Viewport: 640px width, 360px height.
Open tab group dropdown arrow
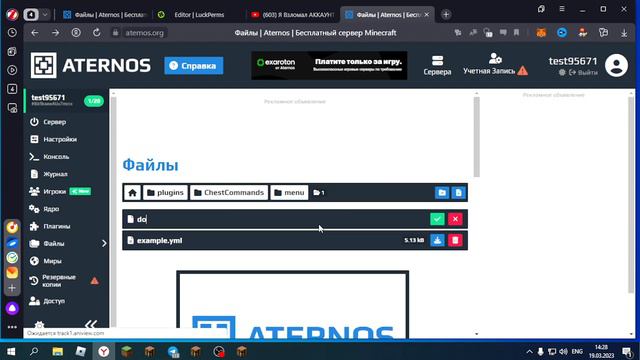(45, 15)
